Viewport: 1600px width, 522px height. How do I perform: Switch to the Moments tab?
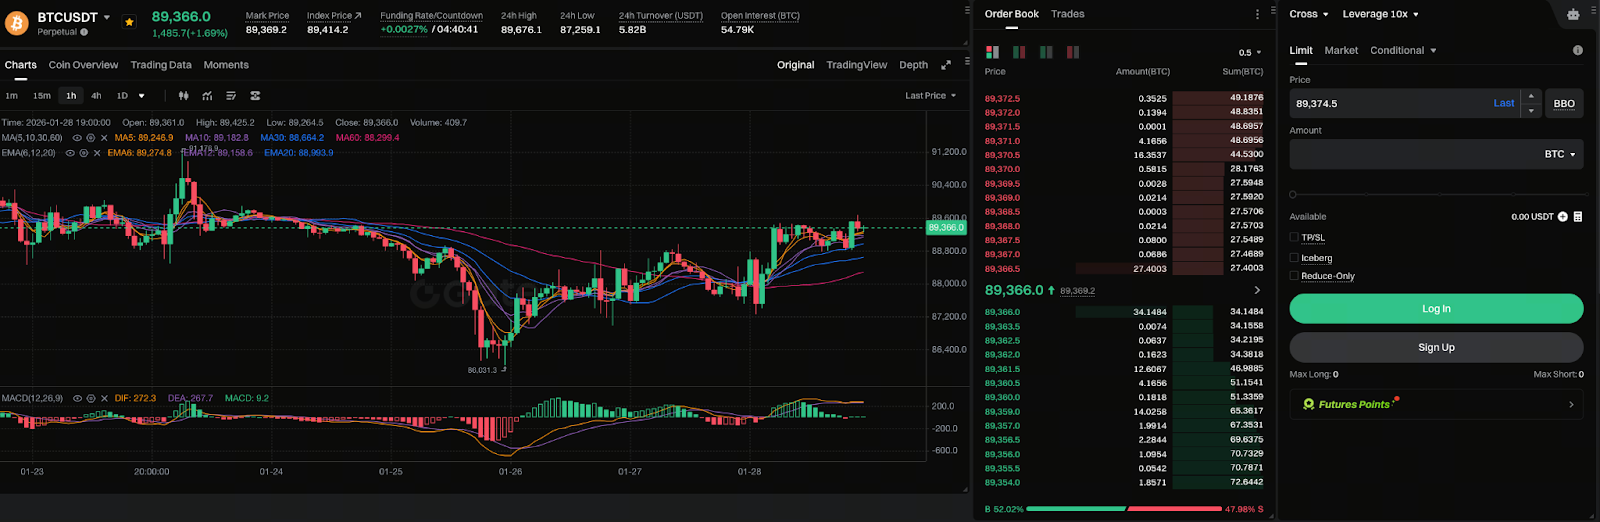point(226,65)
